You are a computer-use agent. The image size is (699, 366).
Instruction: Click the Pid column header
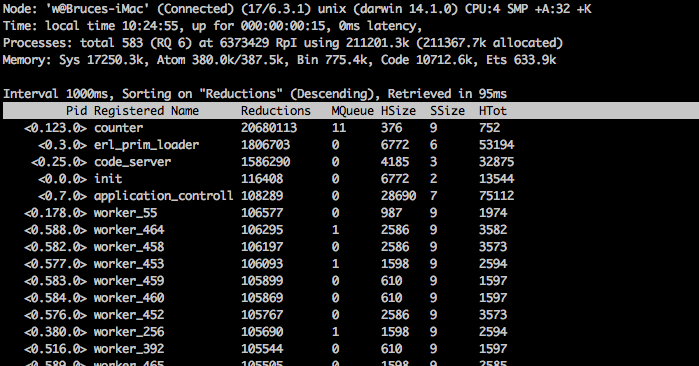77,111
